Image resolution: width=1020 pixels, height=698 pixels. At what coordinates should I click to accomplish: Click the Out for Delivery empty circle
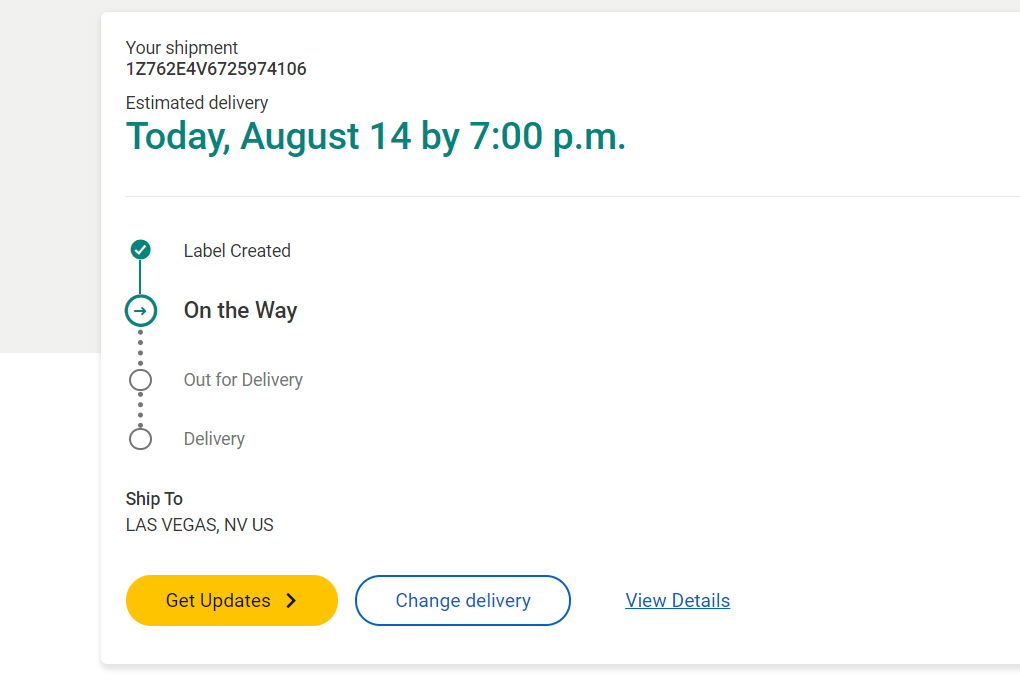141,380
